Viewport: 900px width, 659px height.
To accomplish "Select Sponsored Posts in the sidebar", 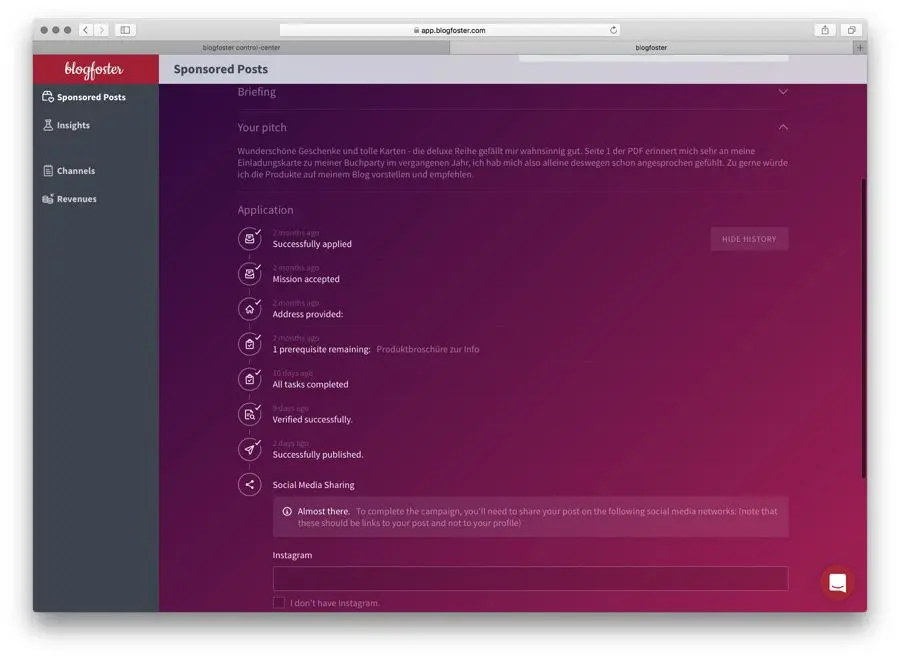I will click(x=90, y=98).
